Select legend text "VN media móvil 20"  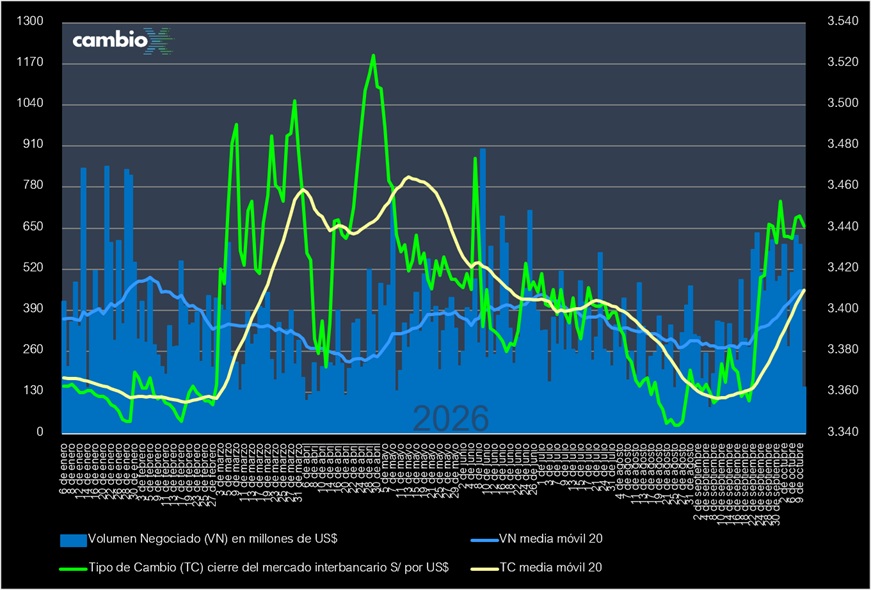tap(551, 539)
